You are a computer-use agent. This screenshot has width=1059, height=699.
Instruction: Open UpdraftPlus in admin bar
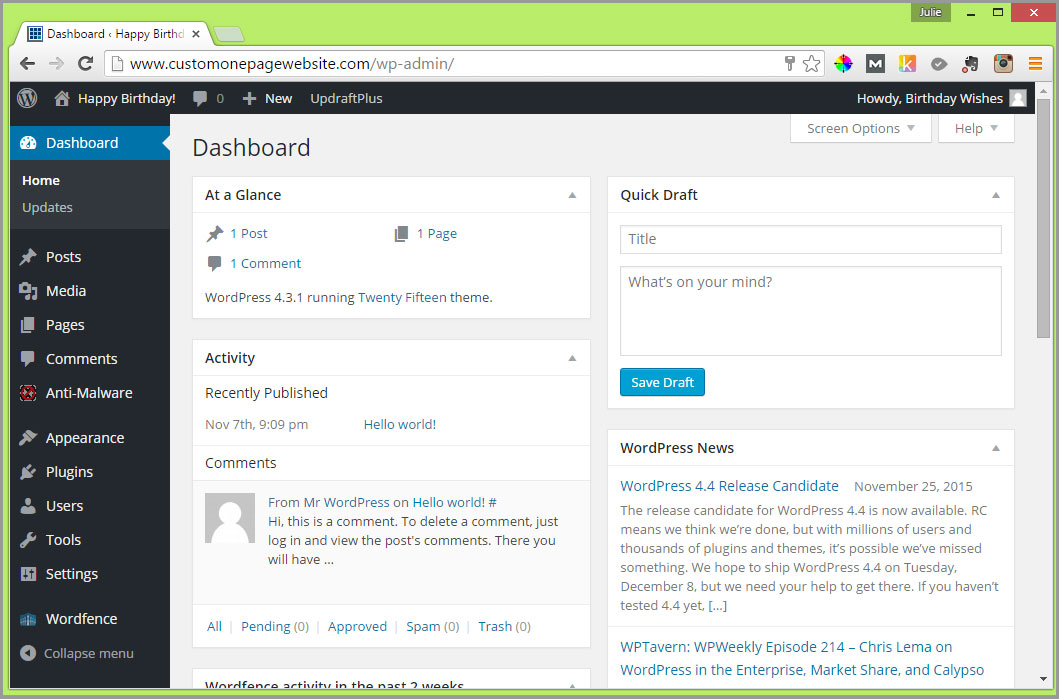click(346, 99)
